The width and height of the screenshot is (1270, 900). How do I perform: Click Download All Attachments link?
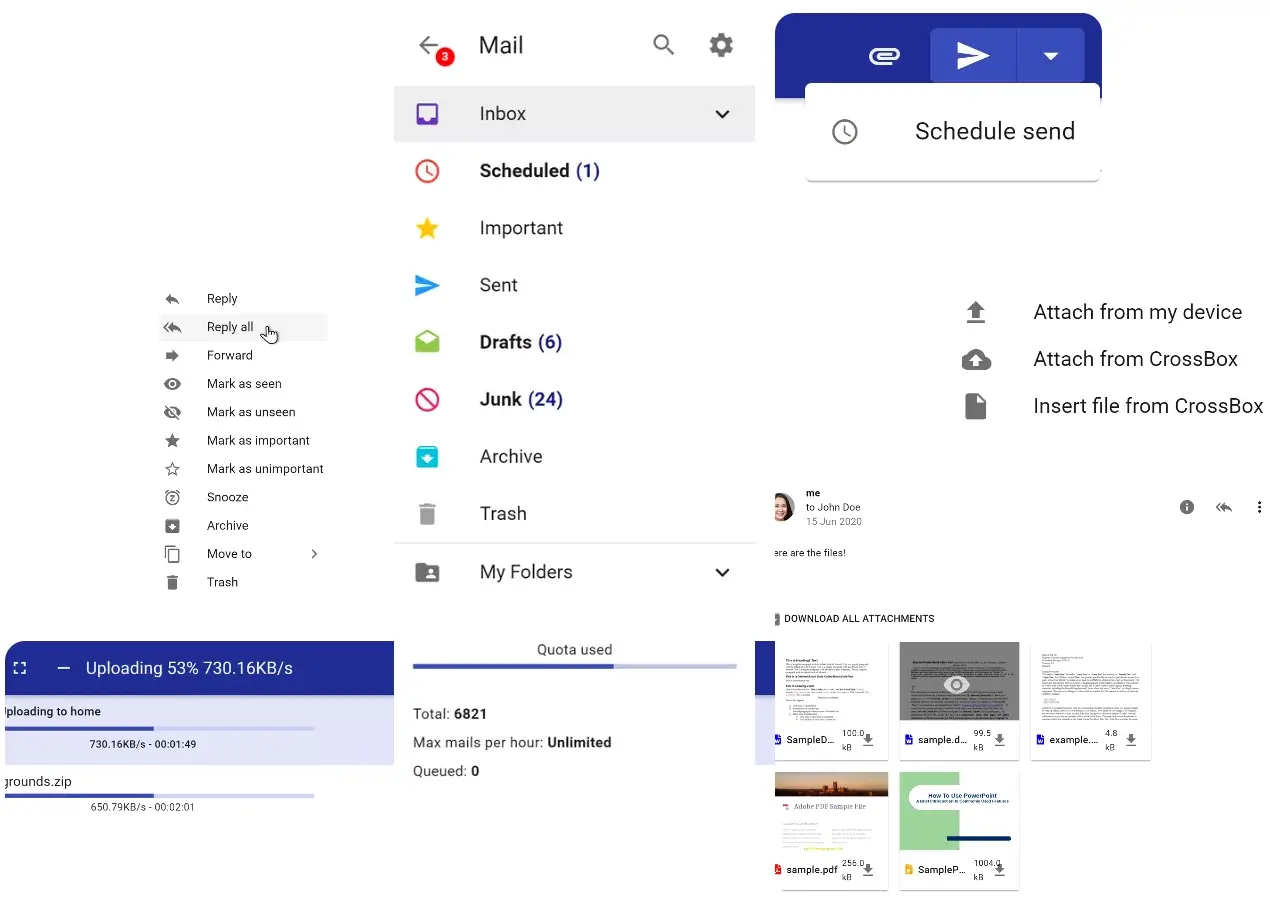point(858,619)
